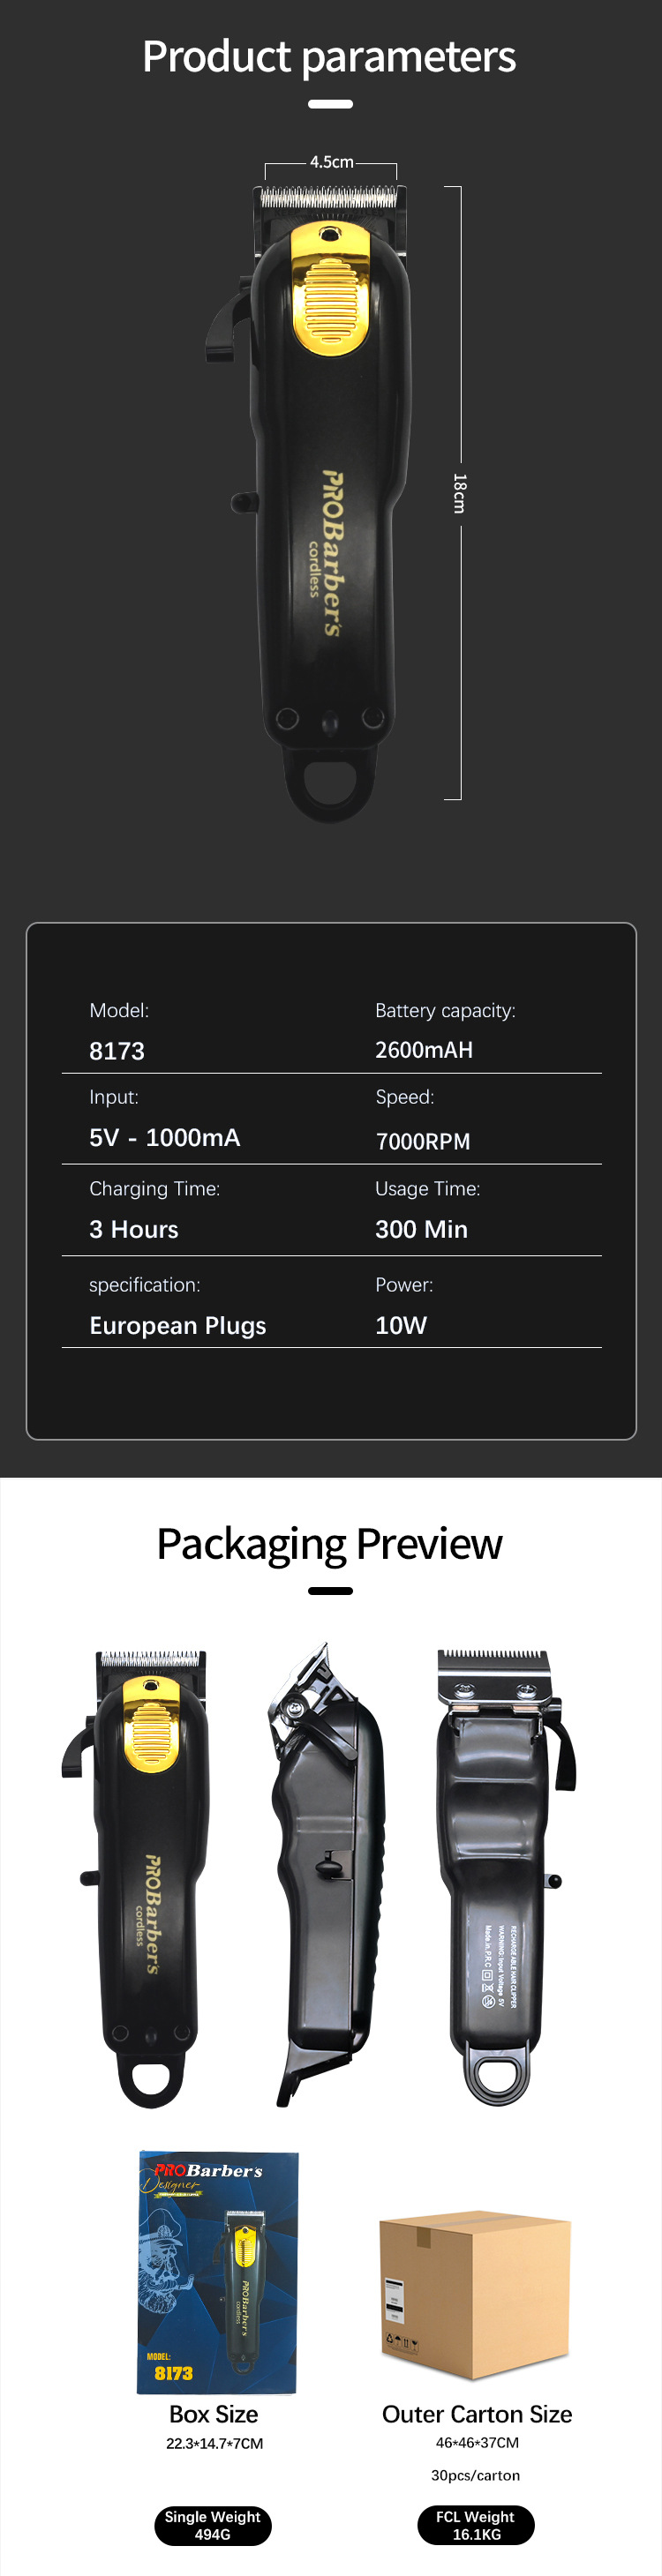662x2576 pixels.
Task: Click the 4.5cm blade width label
Action: pyautogui.click(x=331, y=162)
